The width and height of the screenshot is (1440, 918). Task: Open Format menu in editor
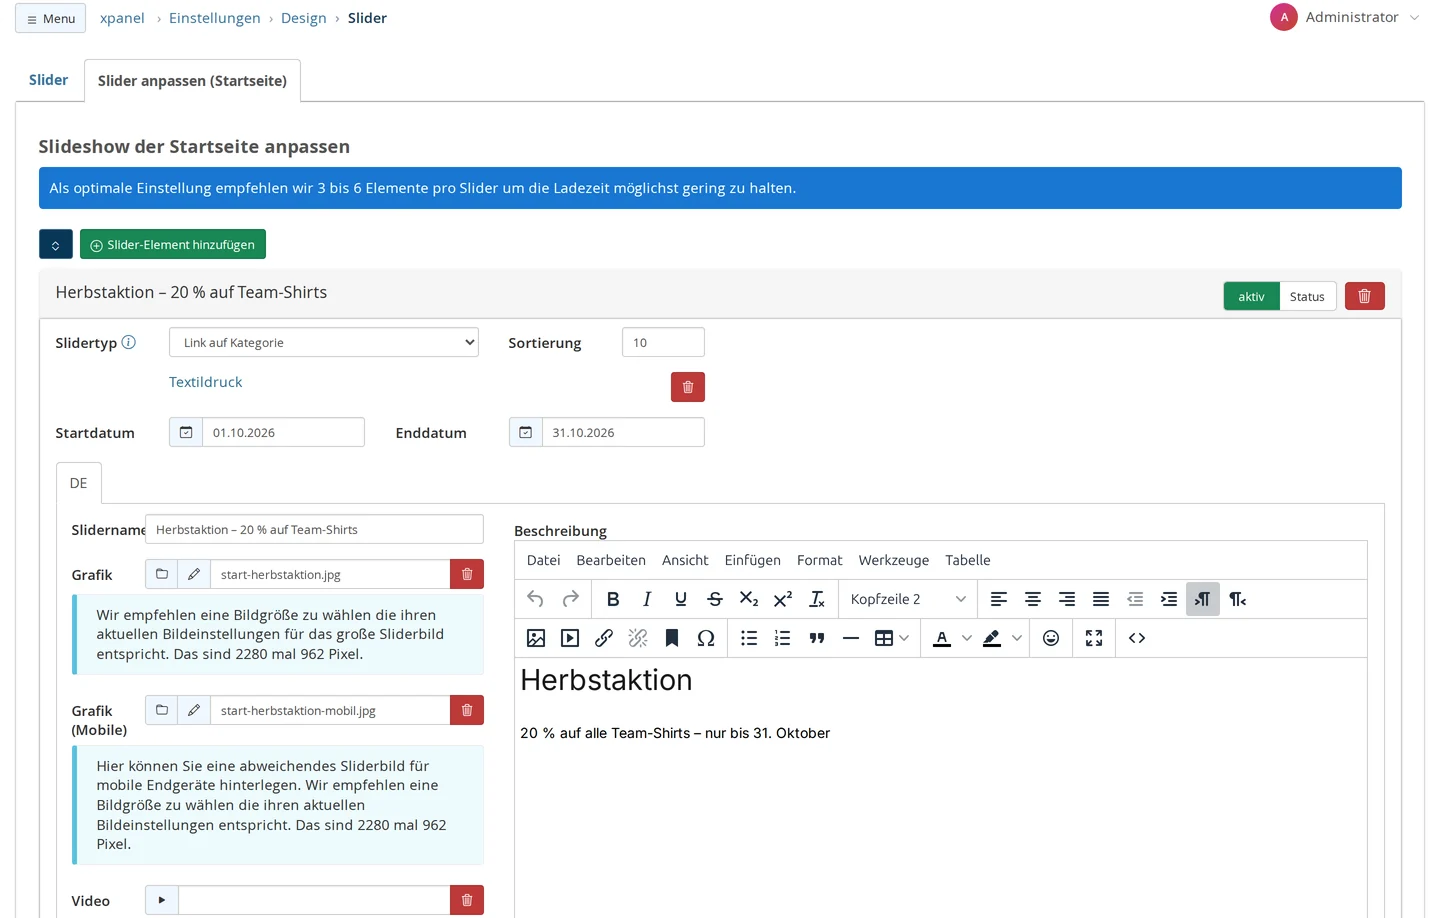point(820,560)
